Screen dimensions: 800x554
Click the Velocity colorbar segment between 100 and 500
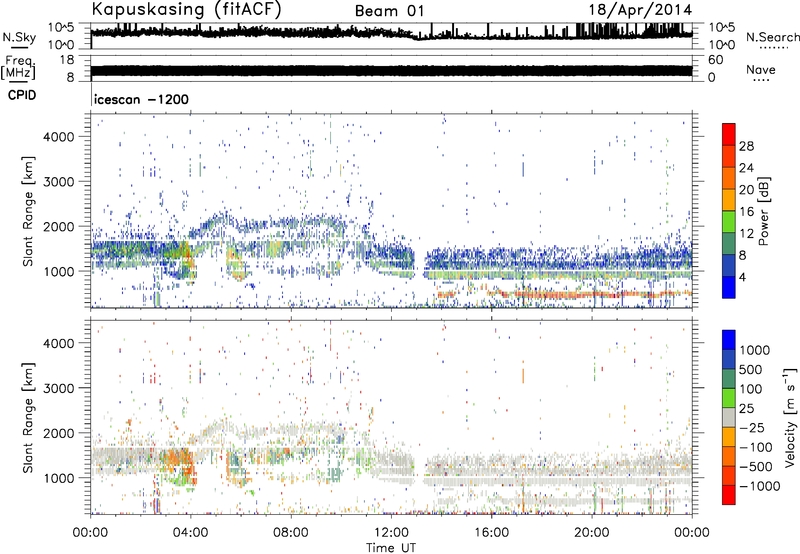(x=729, y=379)
